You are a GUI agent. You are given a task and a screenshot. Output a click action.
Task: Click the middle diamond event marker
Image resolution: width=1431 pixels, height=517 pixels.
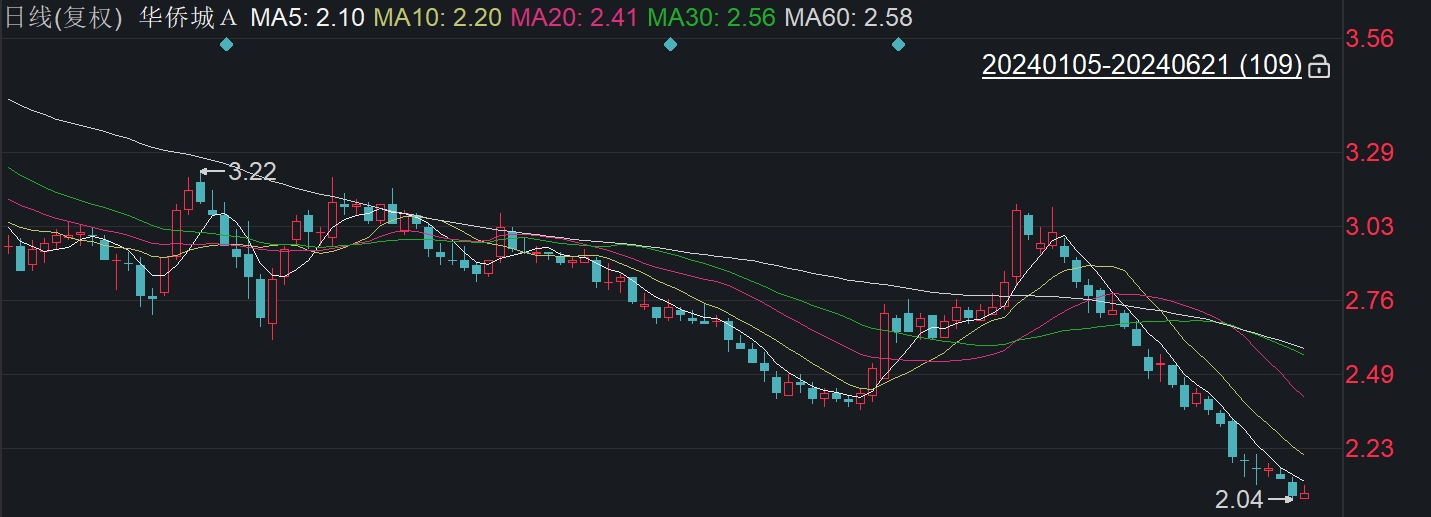click(x=671, y=44)
